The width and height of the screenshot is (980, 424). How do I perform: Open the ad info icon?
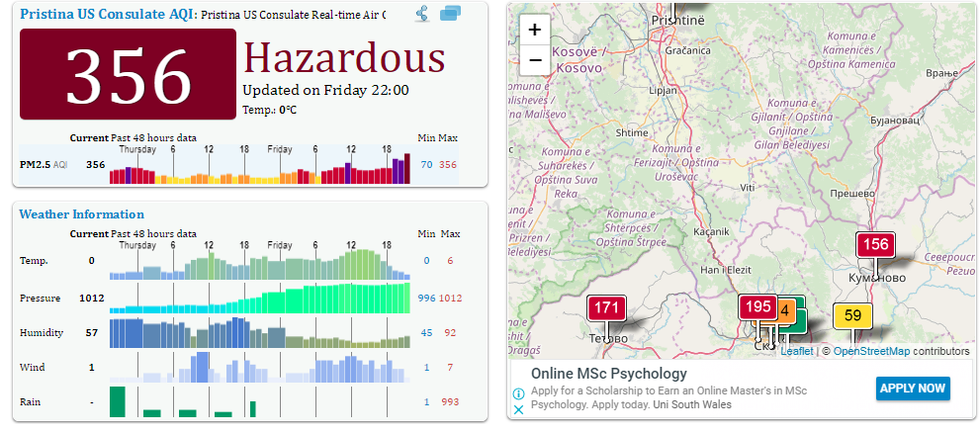[x=518, y=392]
